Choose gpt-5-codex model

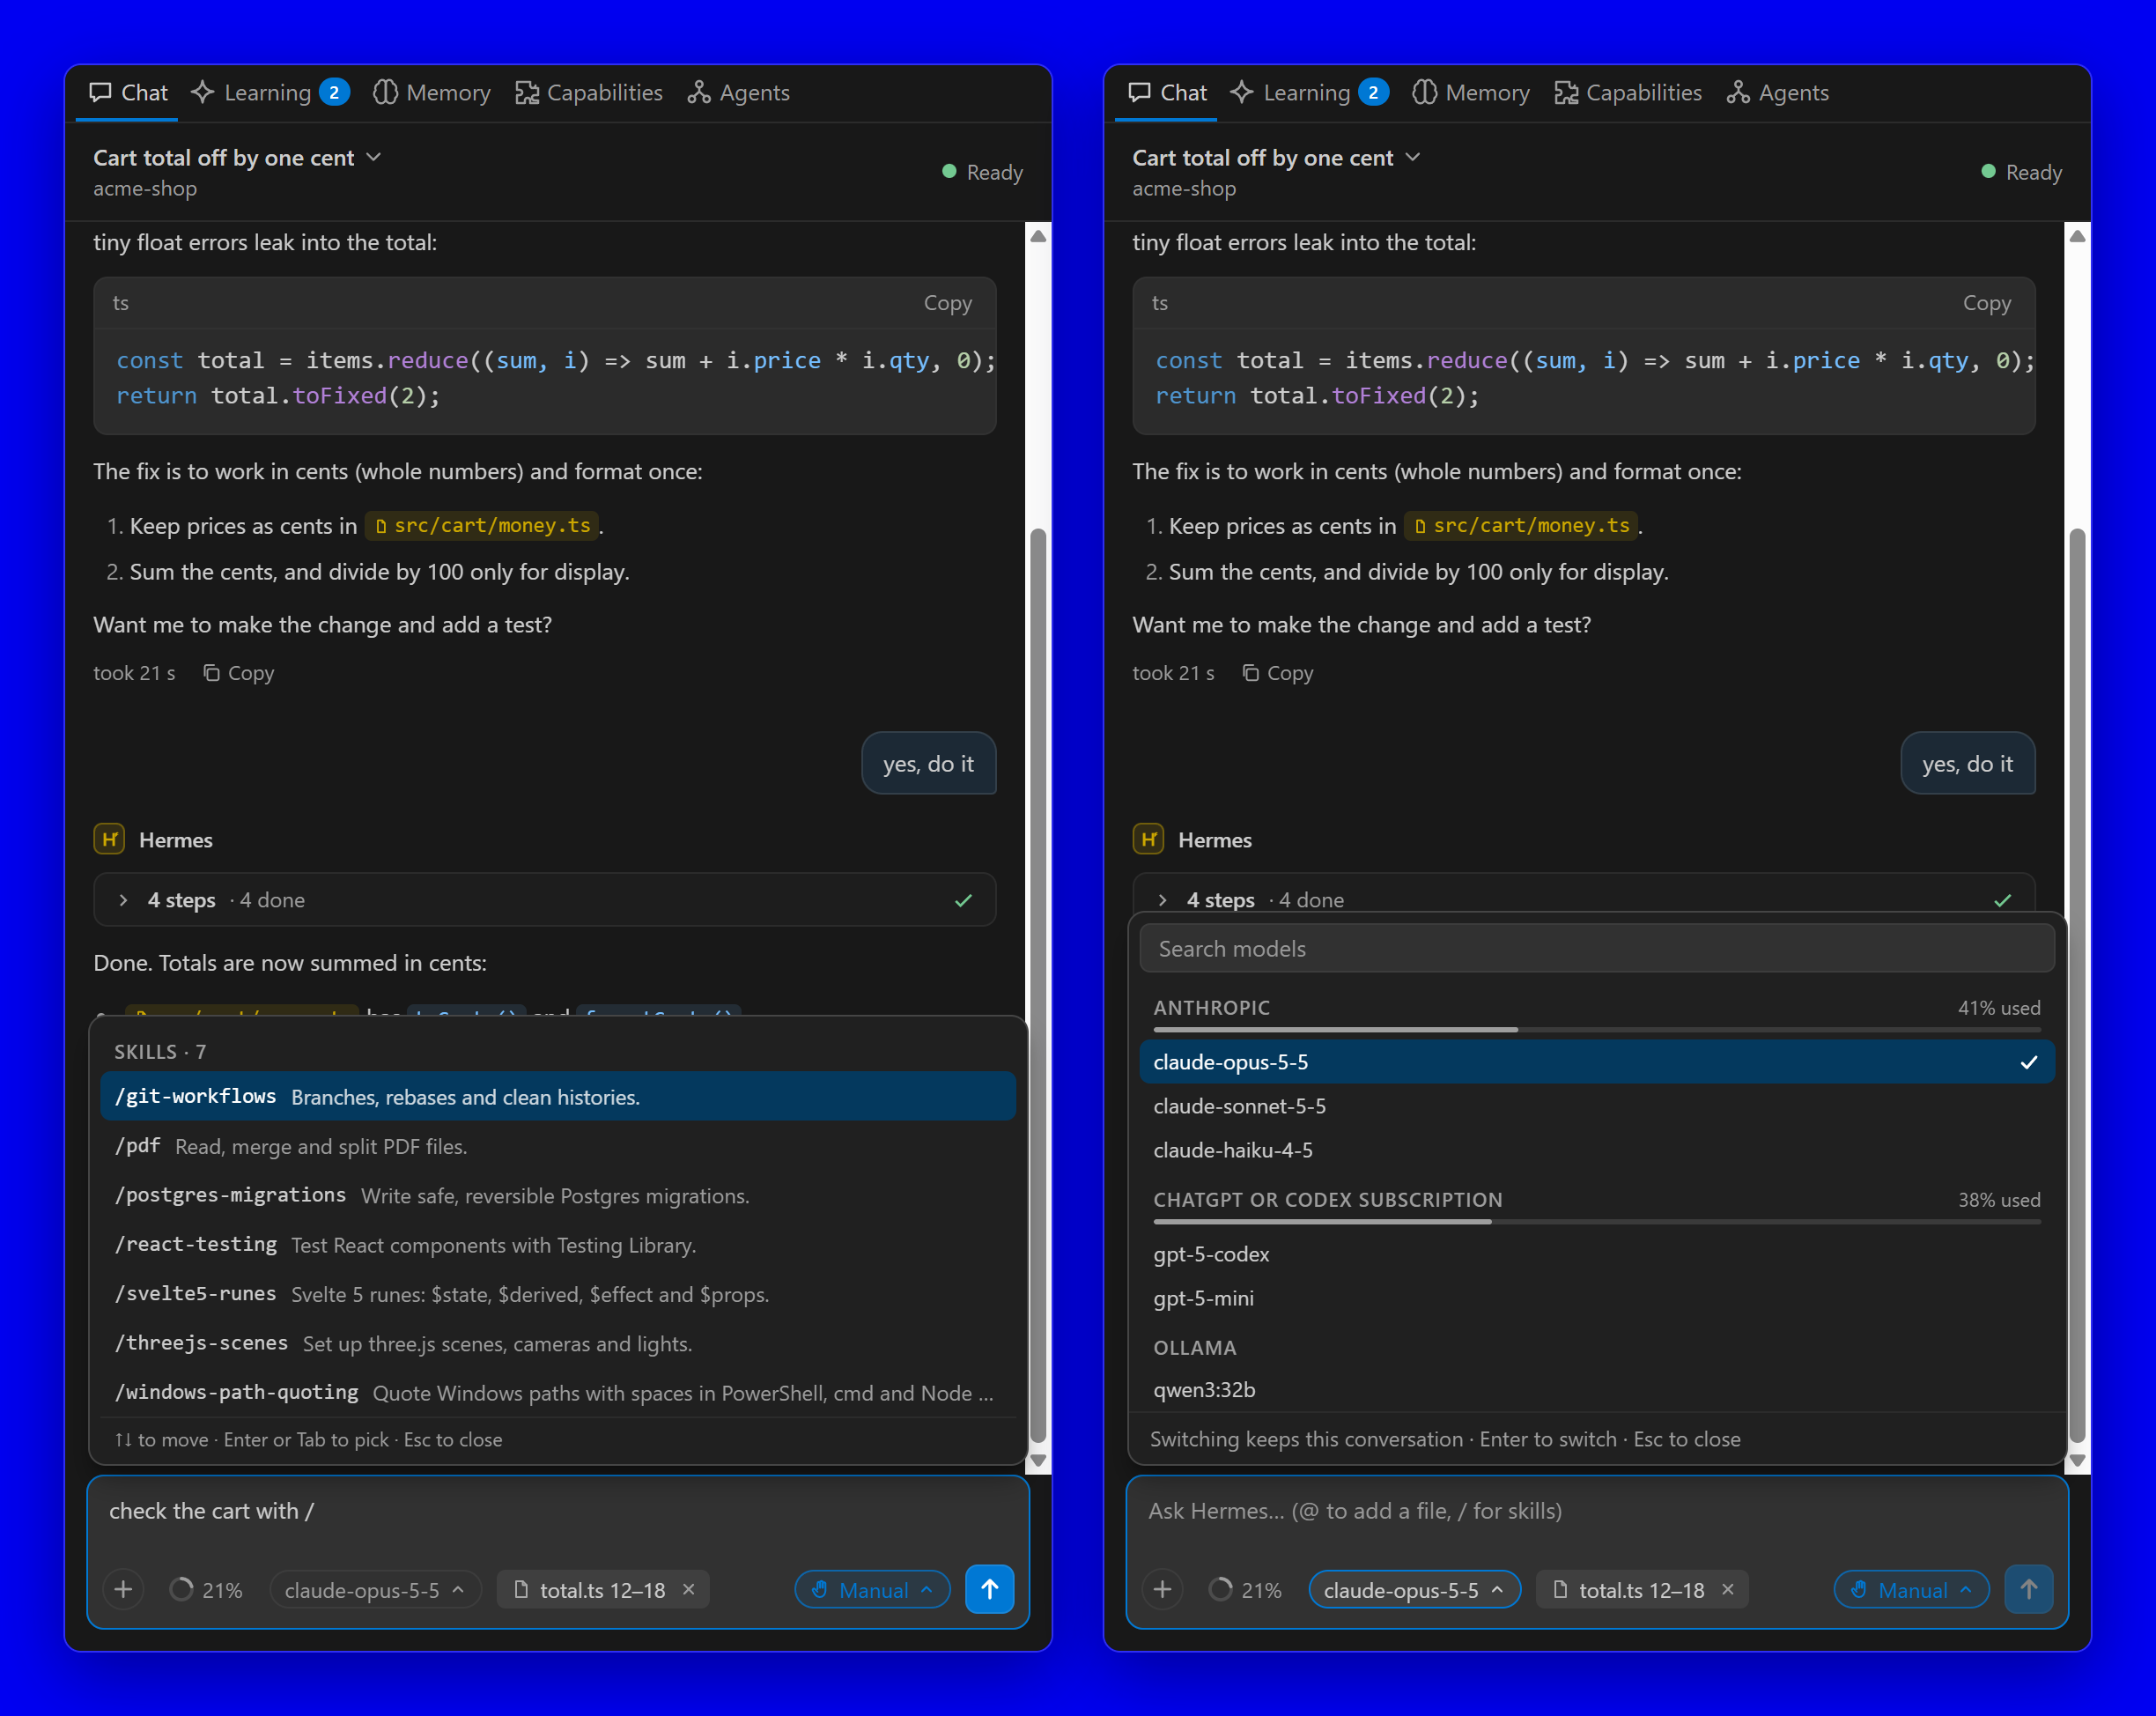1597,1254
